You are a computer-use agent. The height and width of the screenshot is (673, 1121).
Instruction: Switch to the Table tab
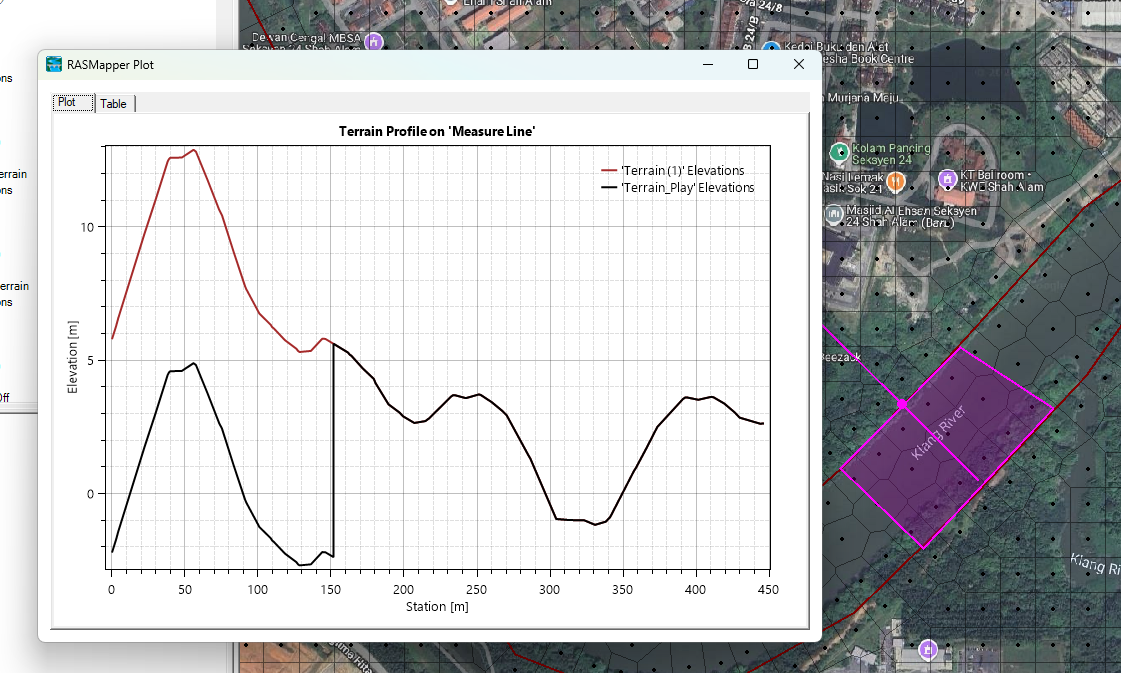point(114,103)
